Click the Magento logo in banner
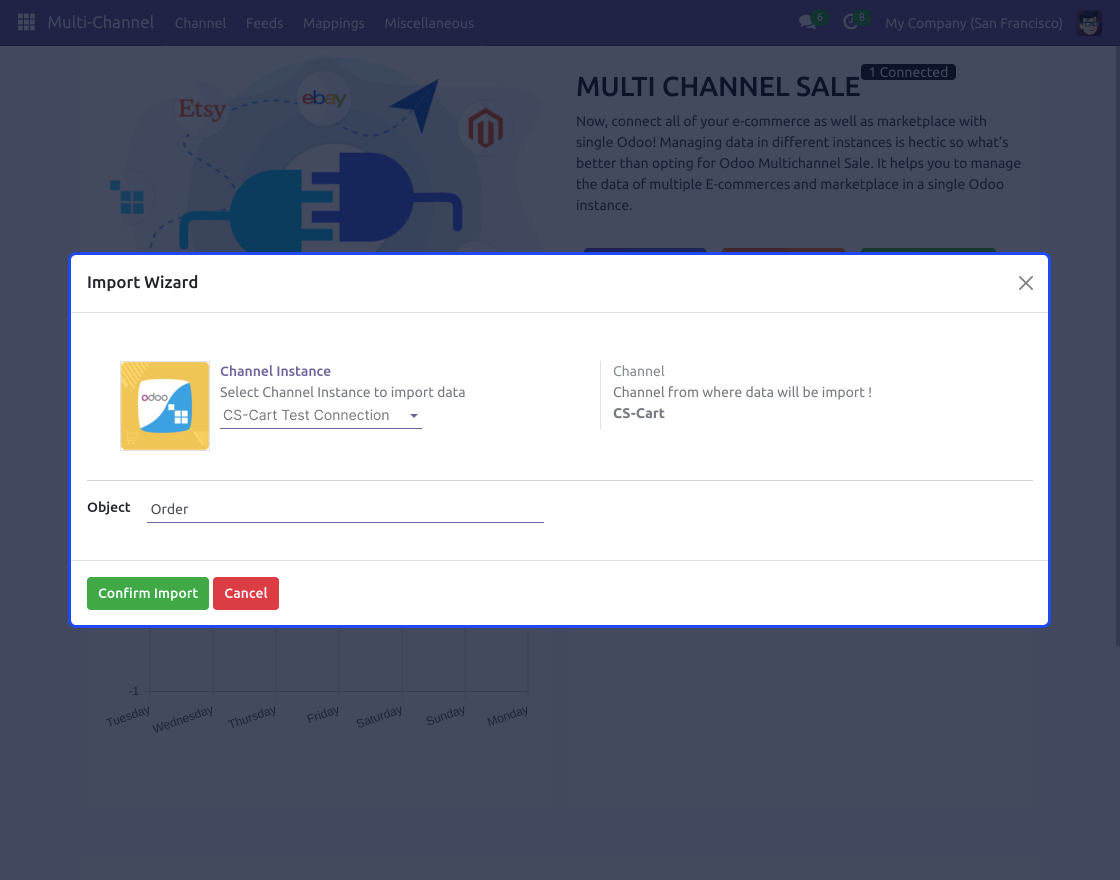 tap(485, 129)
